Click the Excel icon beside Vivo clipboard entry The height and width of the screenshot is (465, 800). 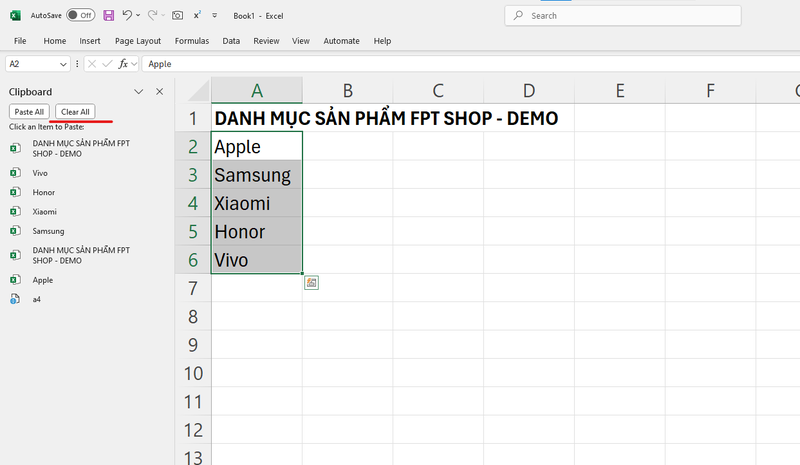click(x=15, y=173)
